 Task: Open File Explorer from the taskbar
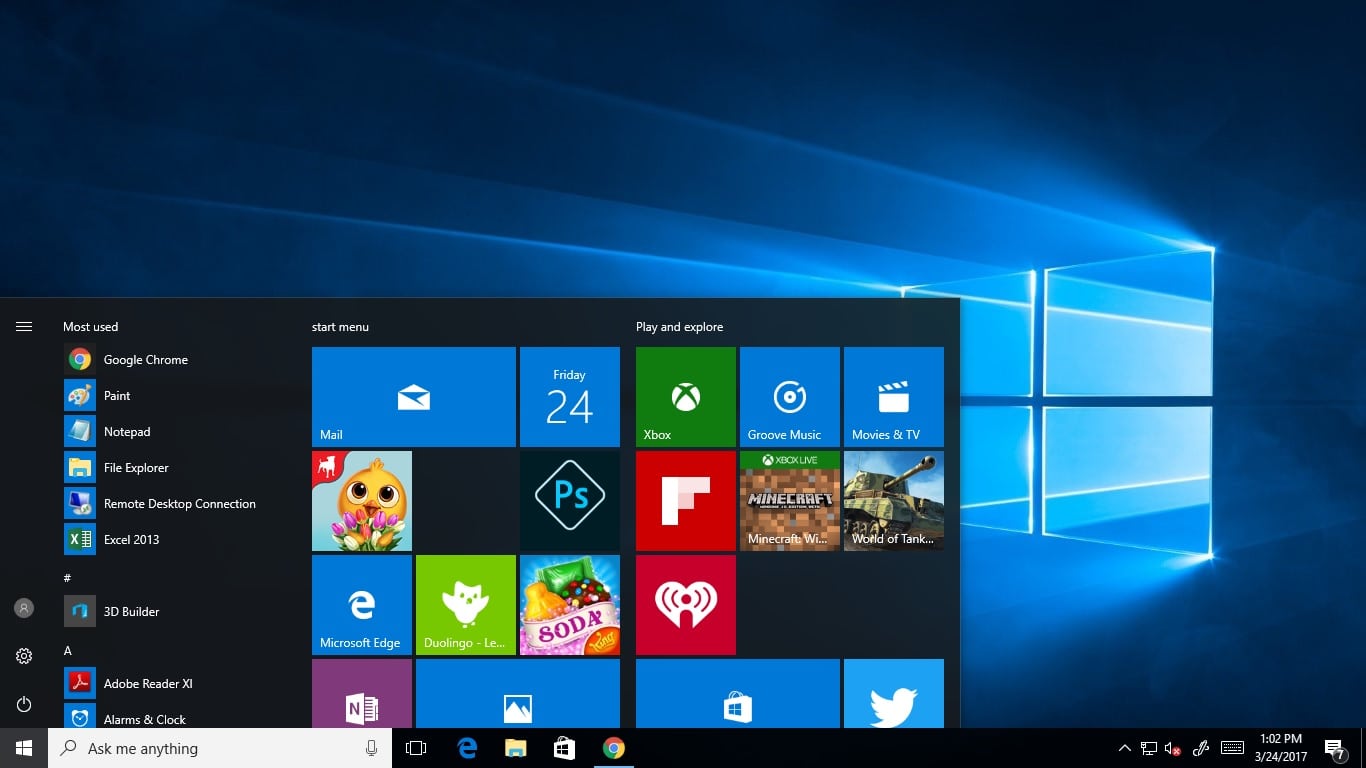pyautogui.click(x=515, y=748)
